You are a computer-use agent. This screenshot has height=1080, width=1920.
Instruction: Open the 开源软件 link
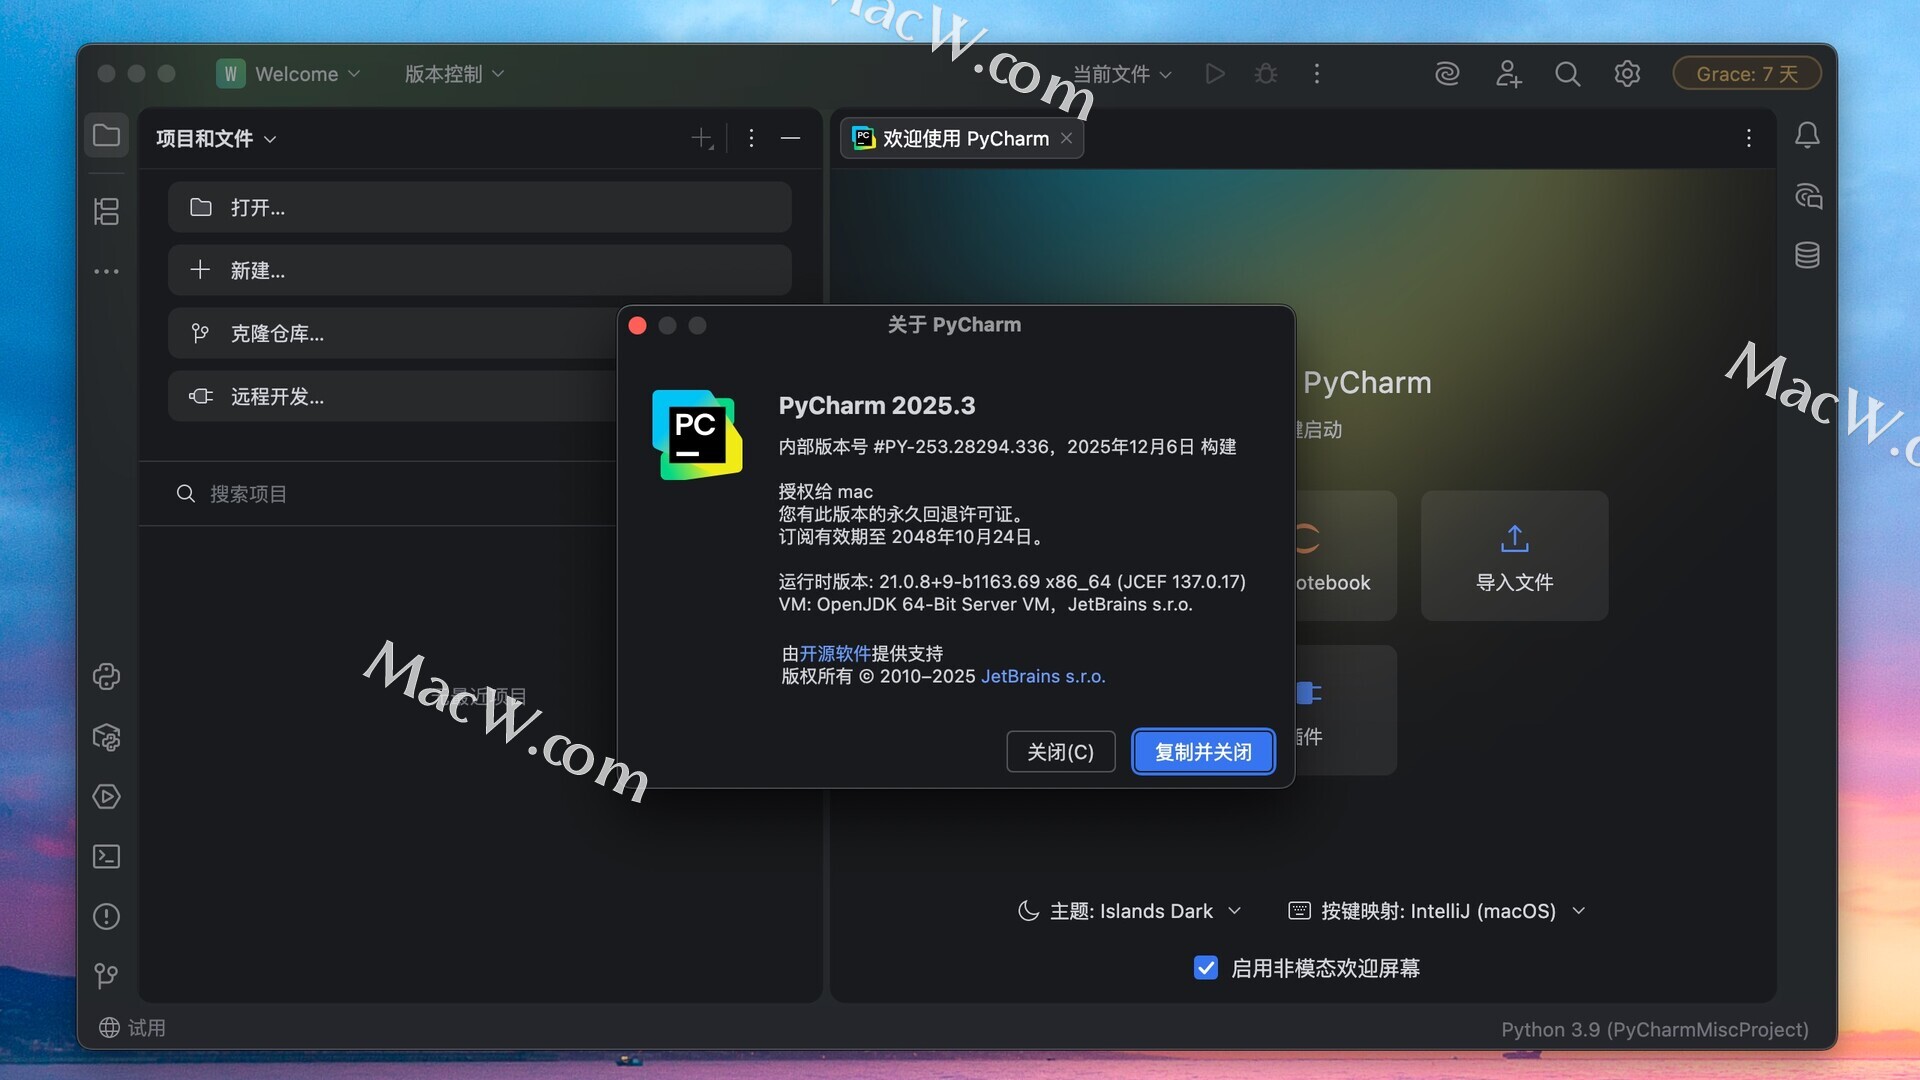835,654
